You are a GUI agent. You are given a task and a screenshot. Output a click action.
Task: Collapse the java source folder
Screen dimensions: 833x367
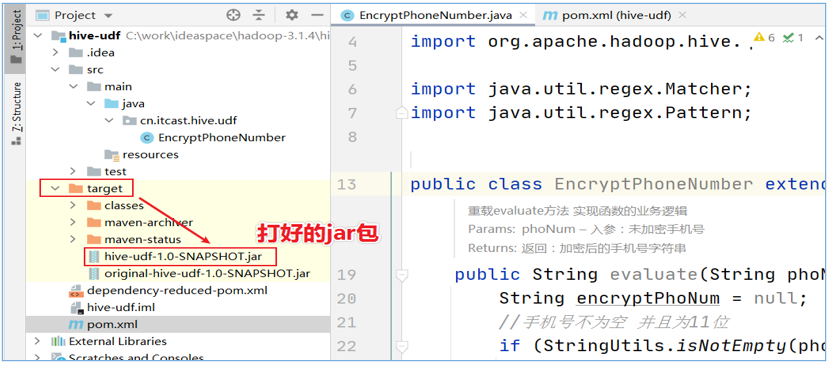(91, 104)
